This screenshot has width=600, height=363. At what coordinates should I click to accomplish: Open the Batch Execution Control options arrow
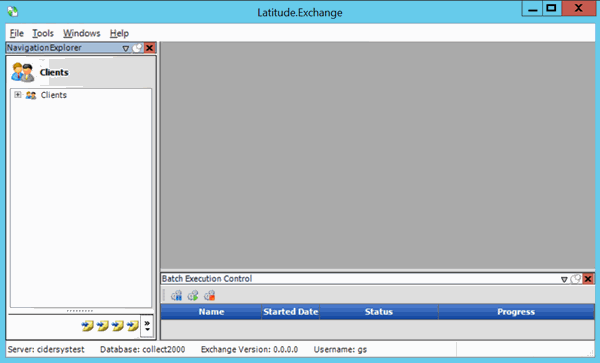coord(564,279)
